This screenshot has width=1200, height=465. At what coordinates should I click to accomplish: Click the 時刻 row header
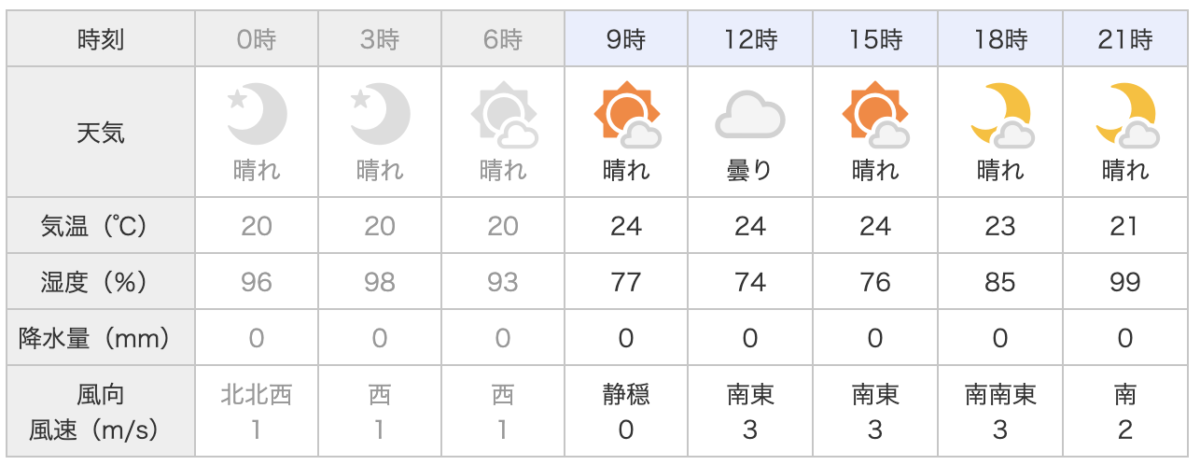coord(101,41)
